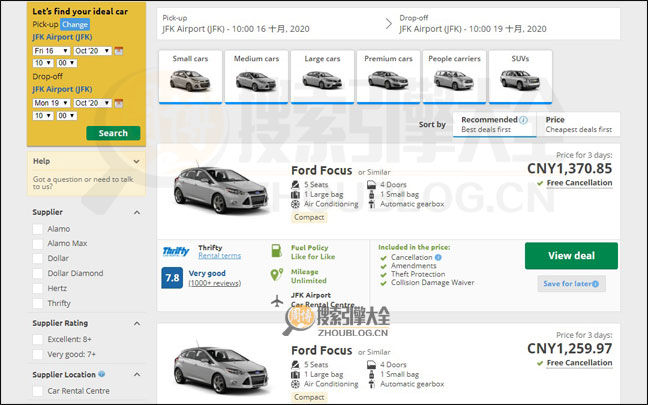Tick the Dollar supplier checkbox

(x=38, y=259)
